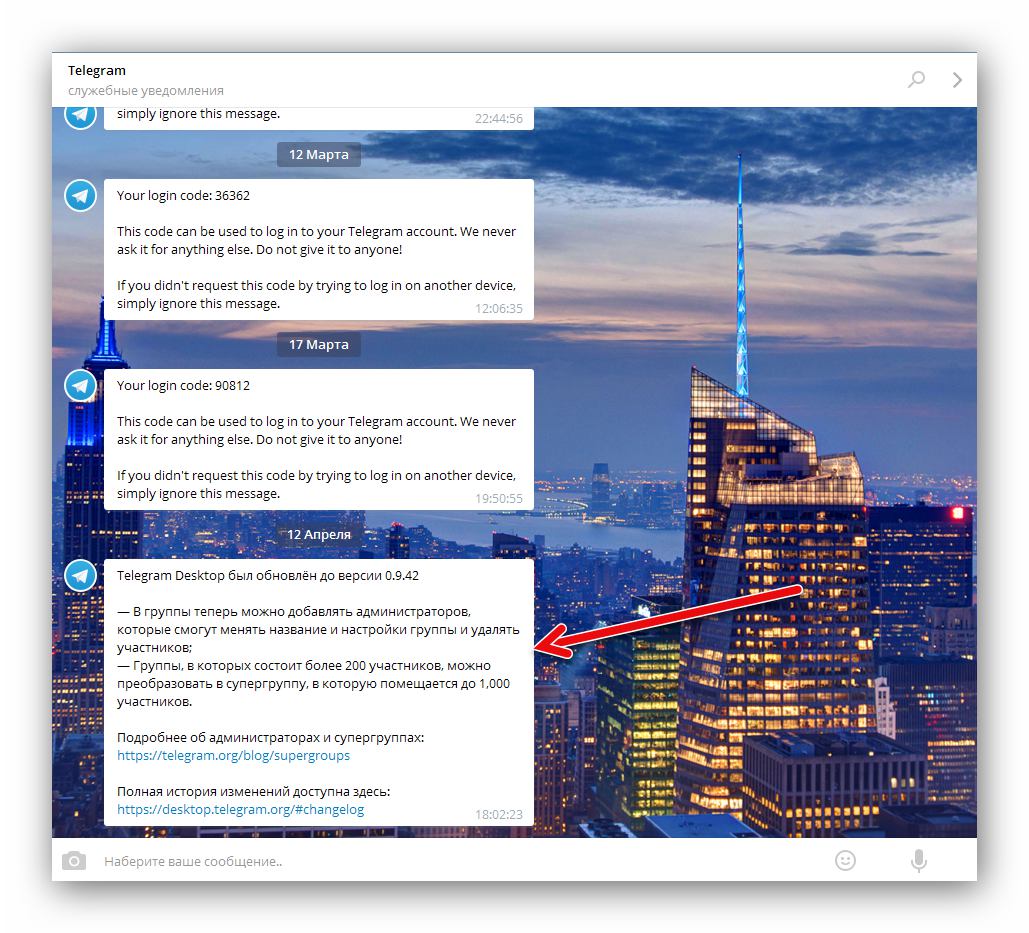Viewport: 1029px width, 933px height.
Task: Click the timestamp 12:06:35
Action: (499, 308)
